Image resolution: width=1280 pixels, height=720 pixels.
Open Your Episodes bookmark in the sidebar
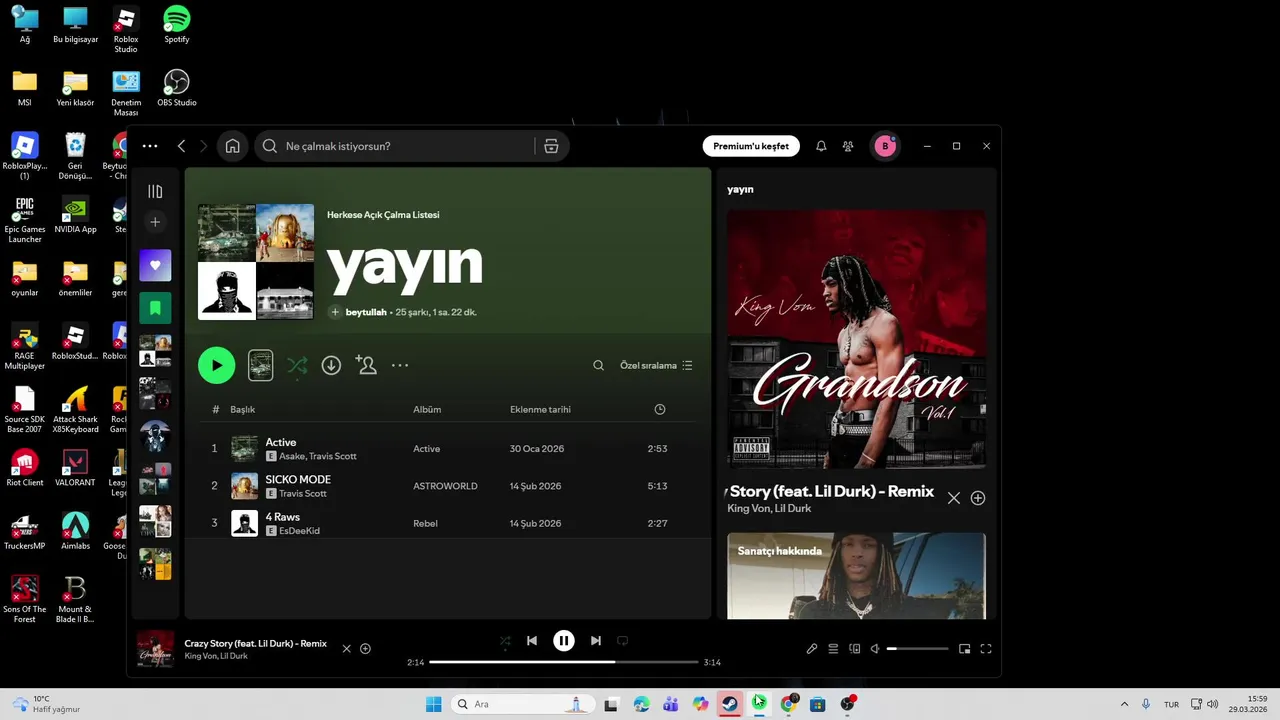point(155,308)
